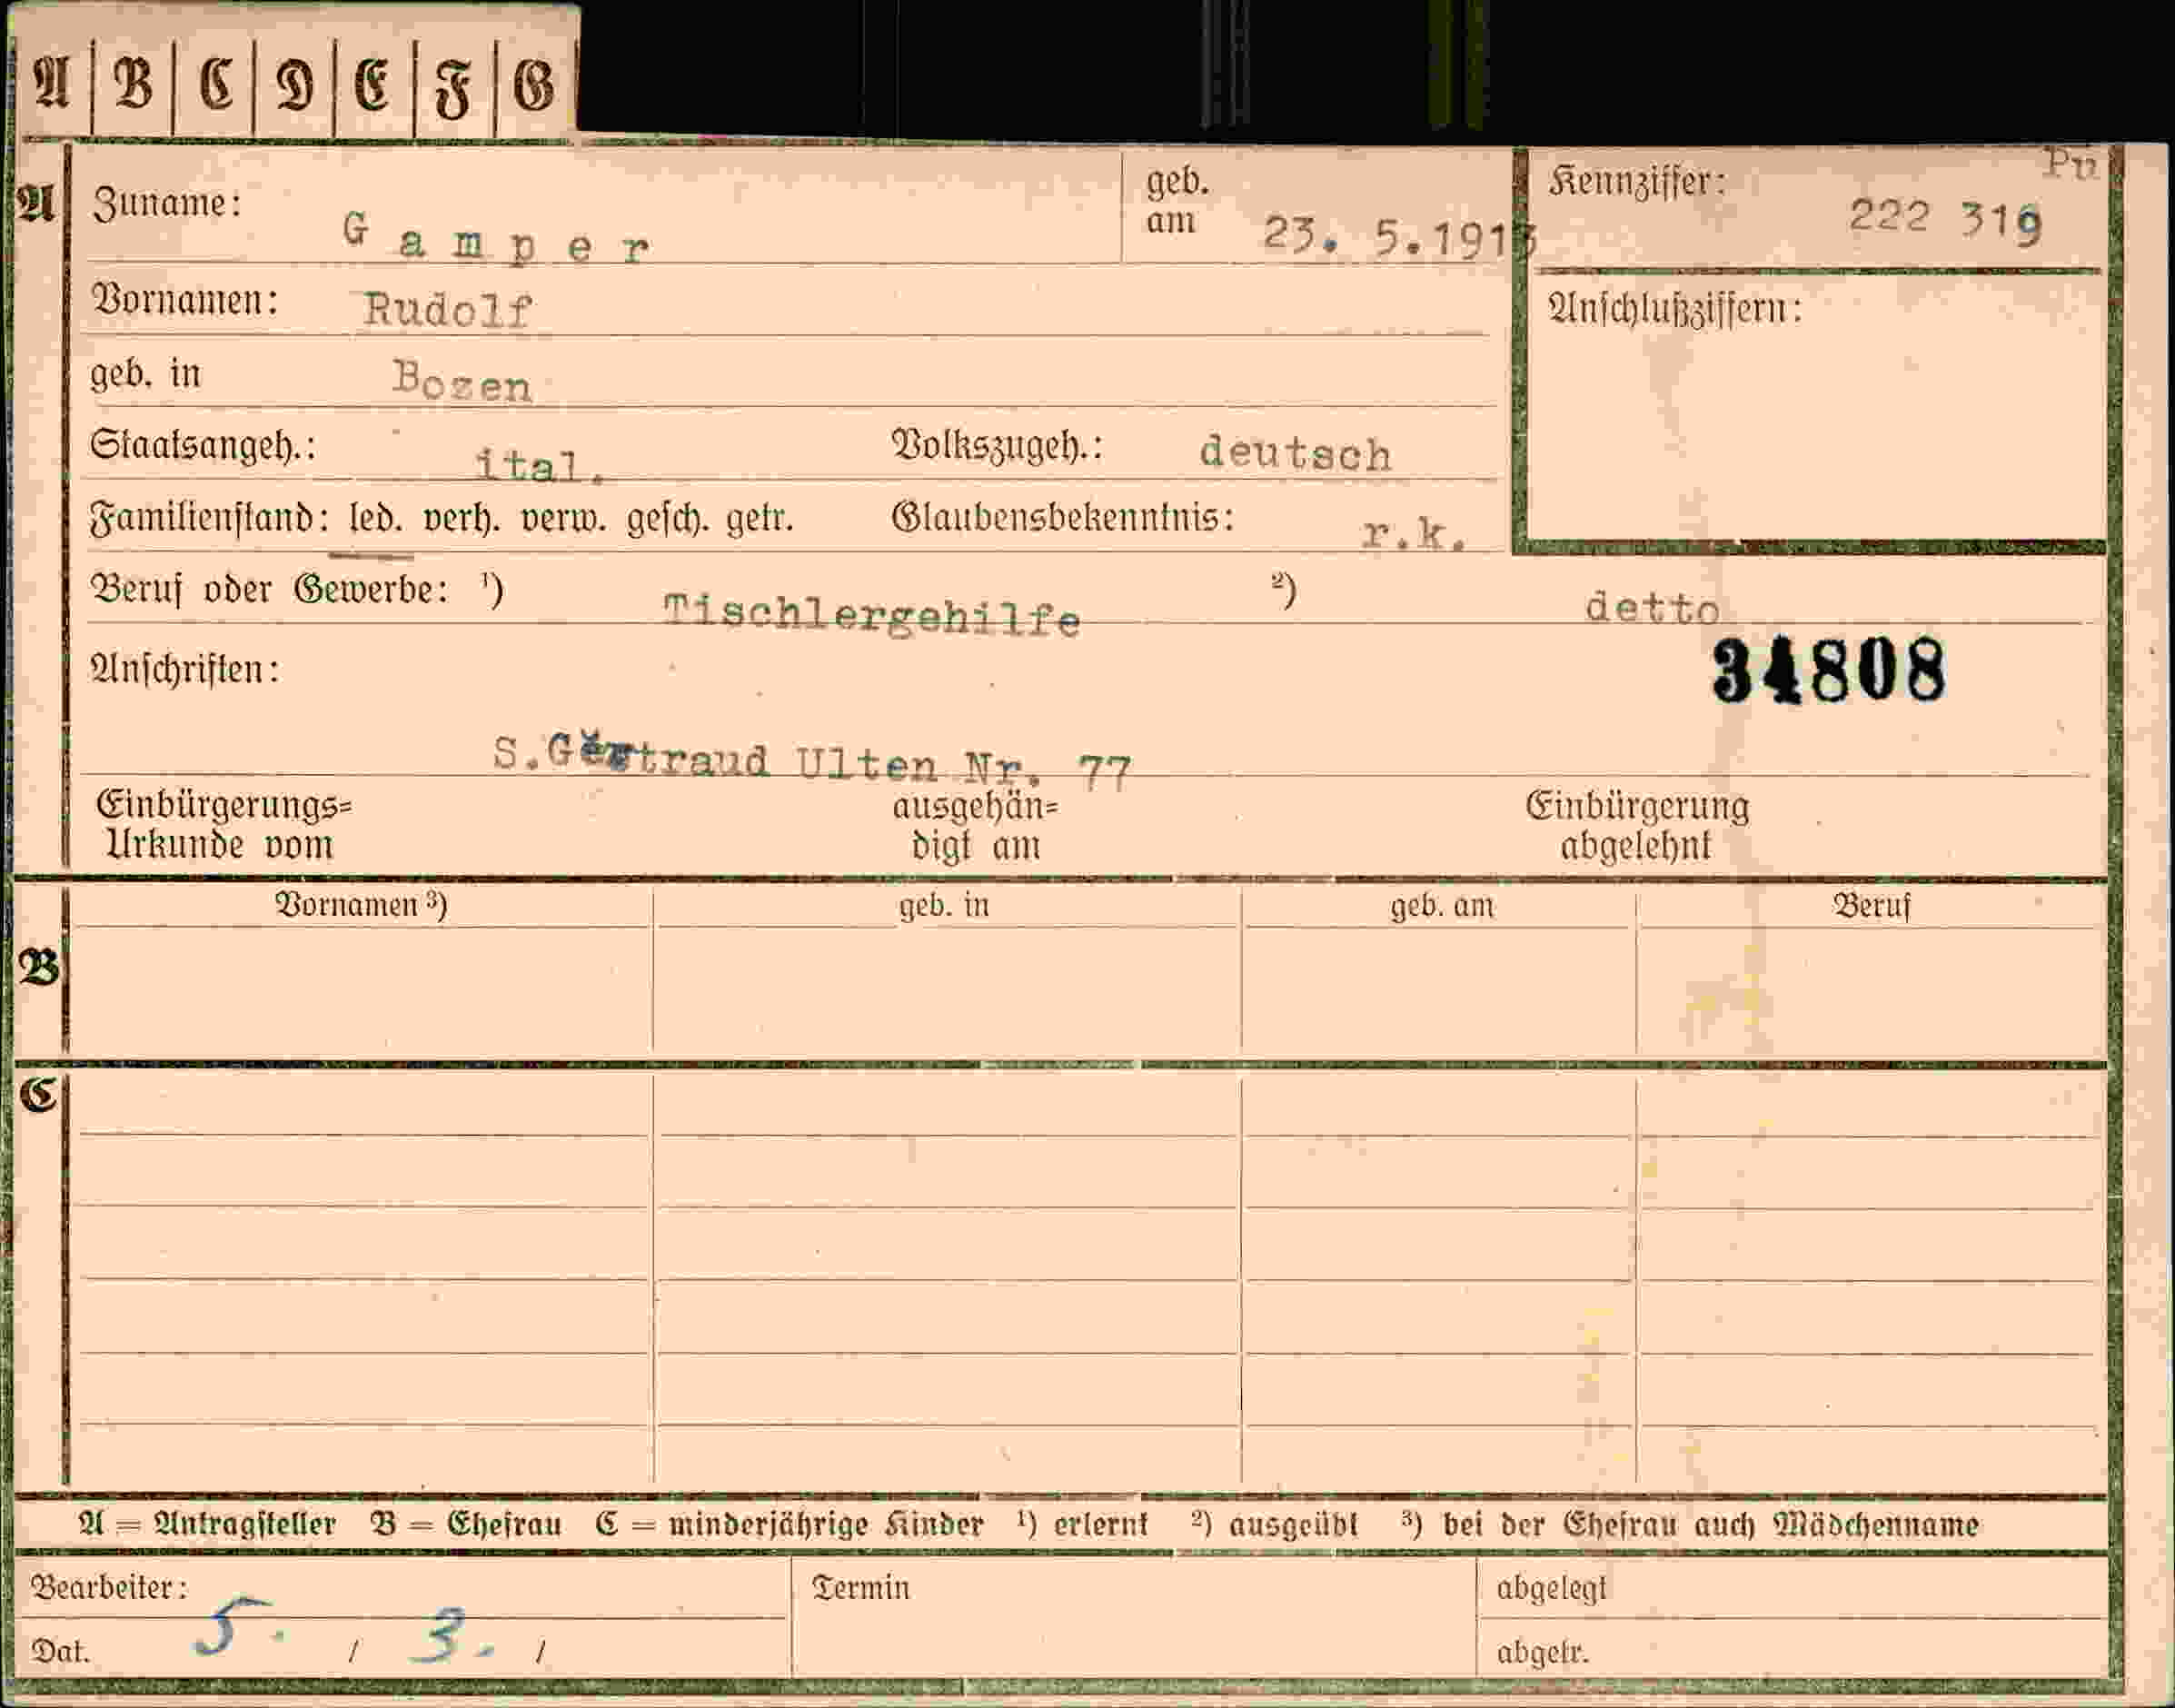This screenshot has height=1708, width=2175.
Task: Select the index tab letter C
Action: click(x=215, y=84)
